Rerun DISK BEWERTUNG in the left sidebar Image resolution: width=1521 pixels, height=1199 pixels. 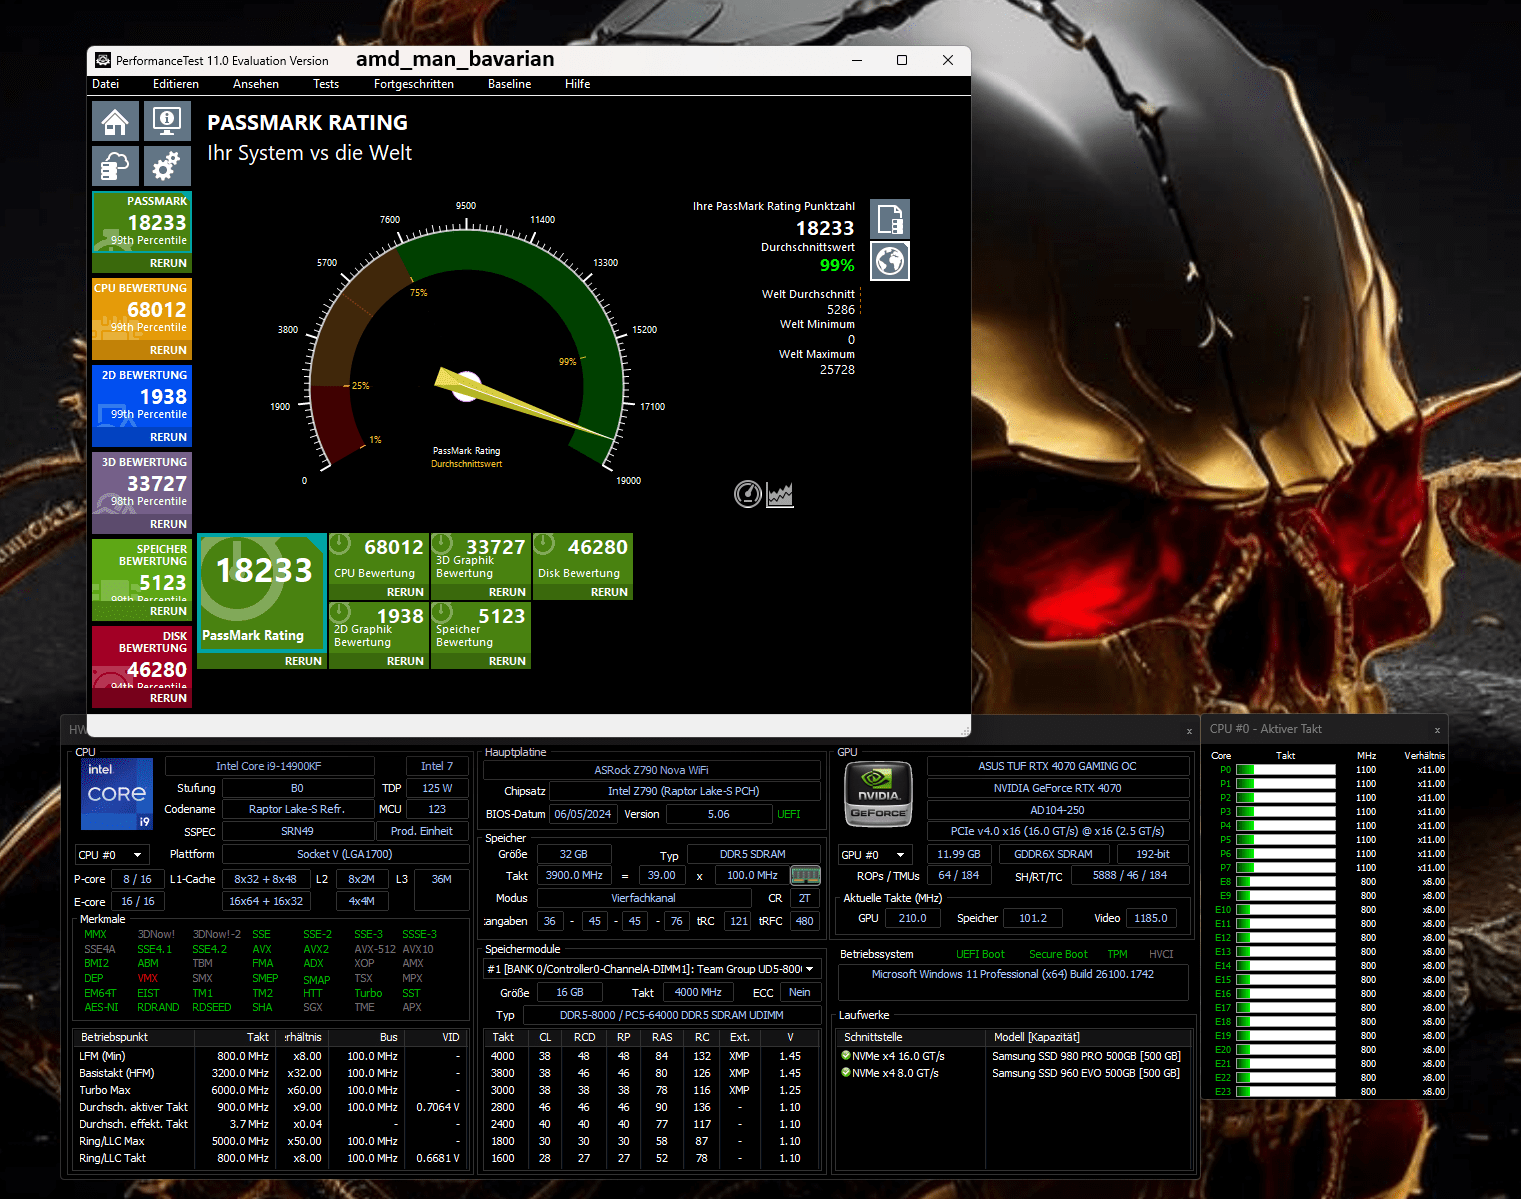168,698
